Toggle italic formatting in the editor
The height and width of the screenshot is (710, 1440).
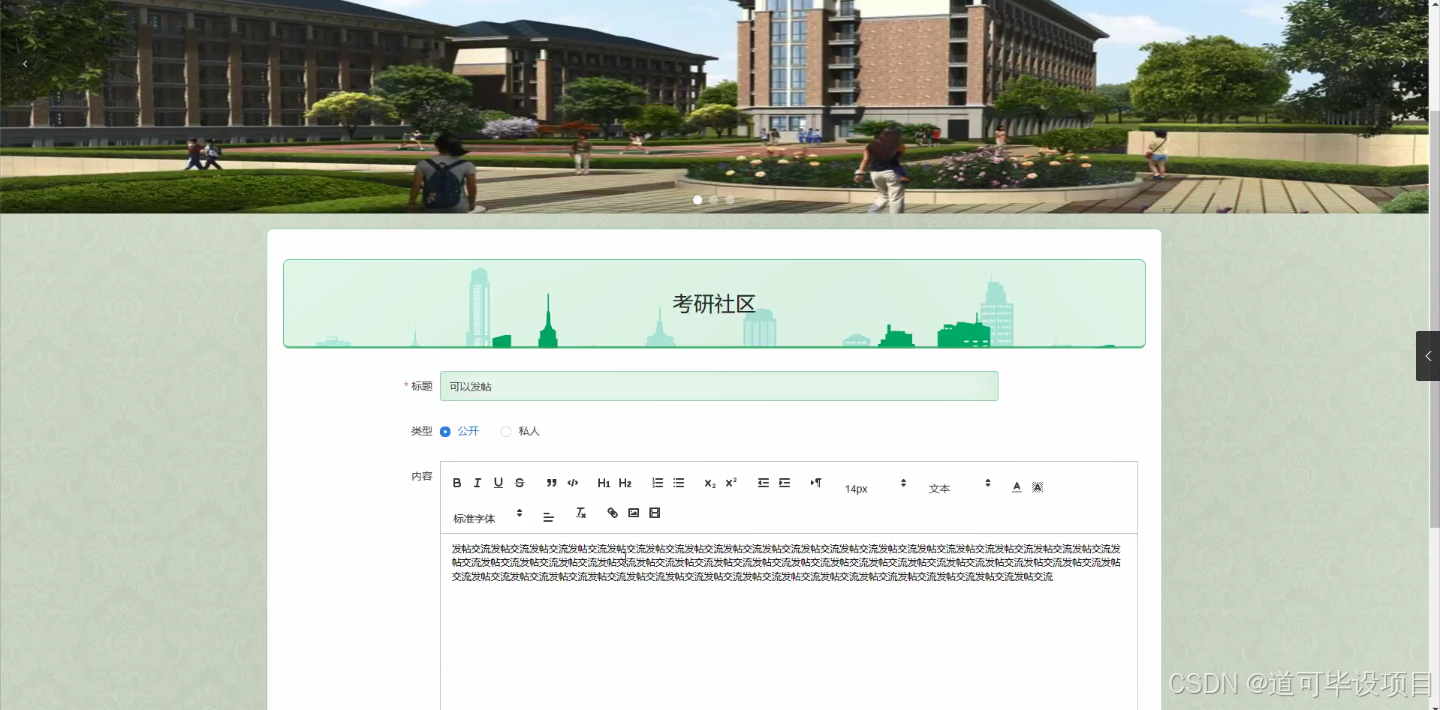(477, 483)
